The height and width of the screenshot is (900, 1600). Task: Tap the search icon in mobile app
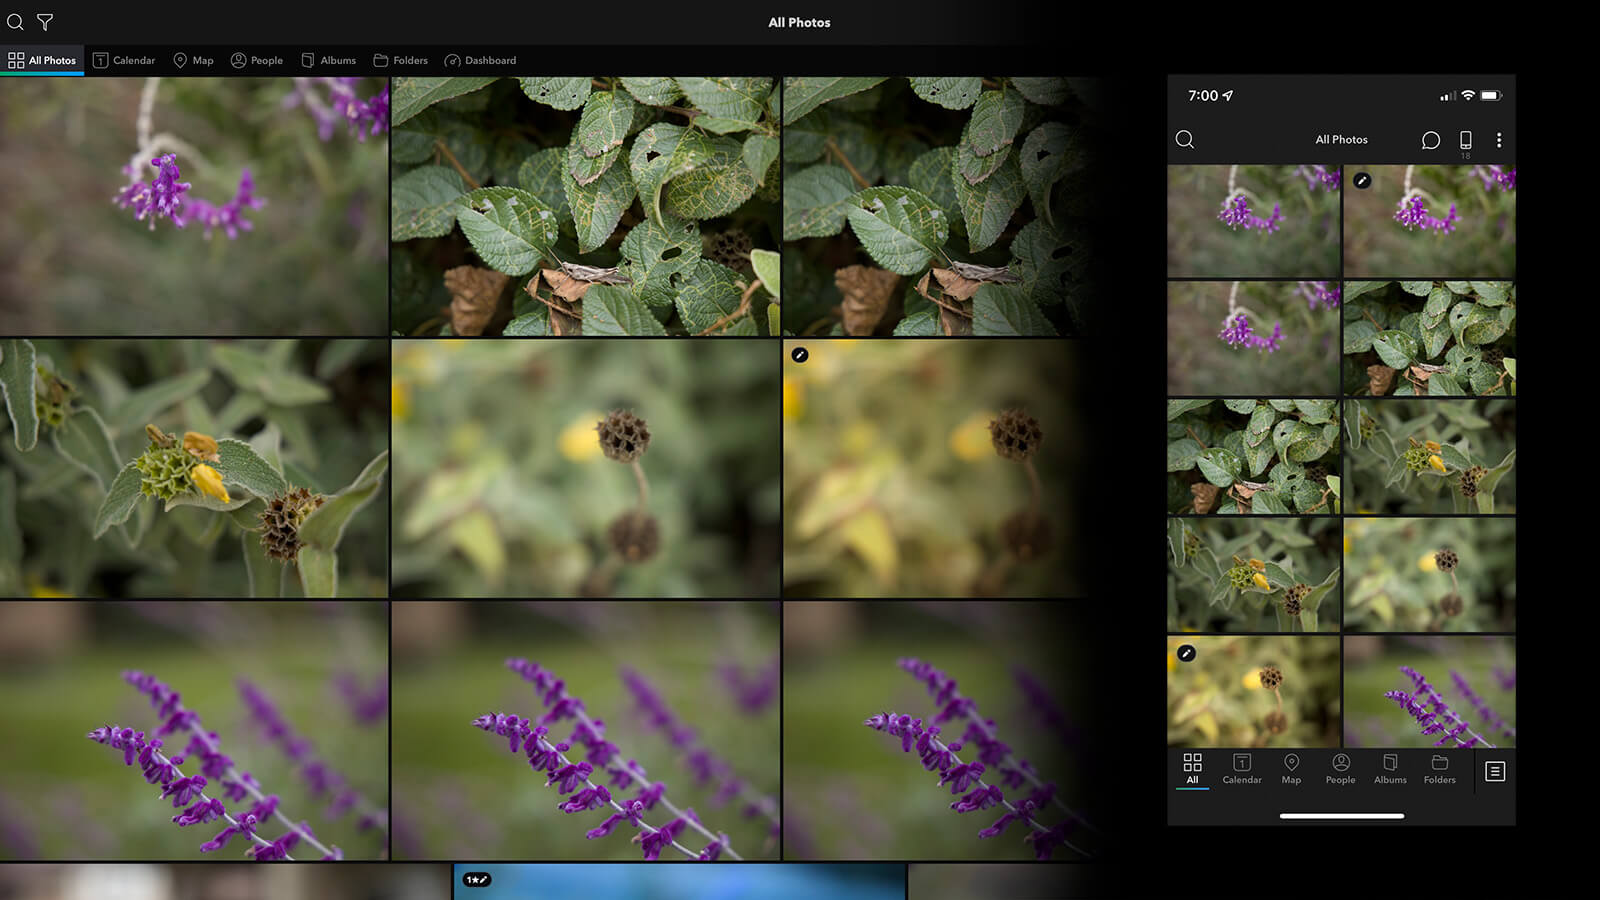click(1184, 140)
